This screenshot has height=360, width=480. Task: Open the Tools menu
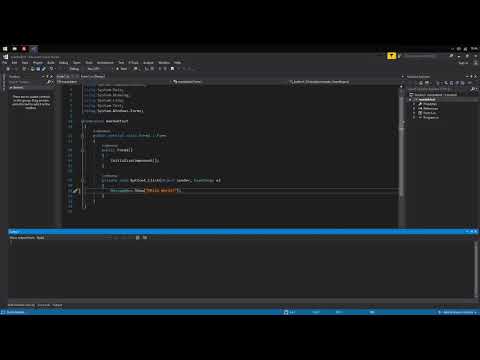point(89,63)
